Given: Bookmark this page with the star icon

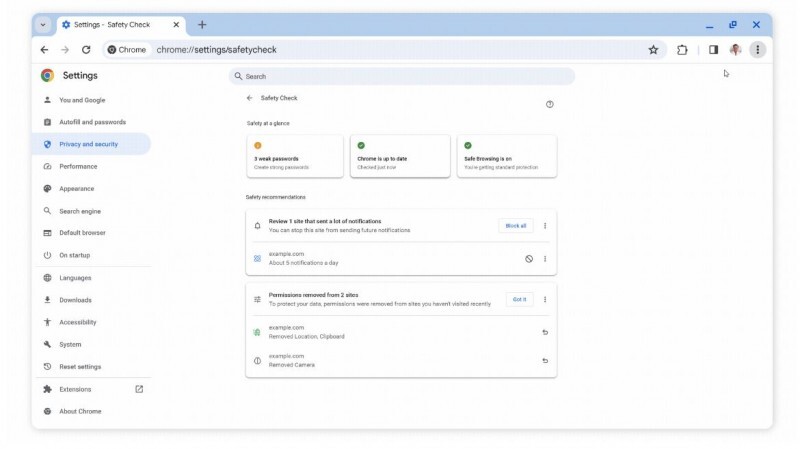Looking at the screenshot, I should click(x=653, y=50).
